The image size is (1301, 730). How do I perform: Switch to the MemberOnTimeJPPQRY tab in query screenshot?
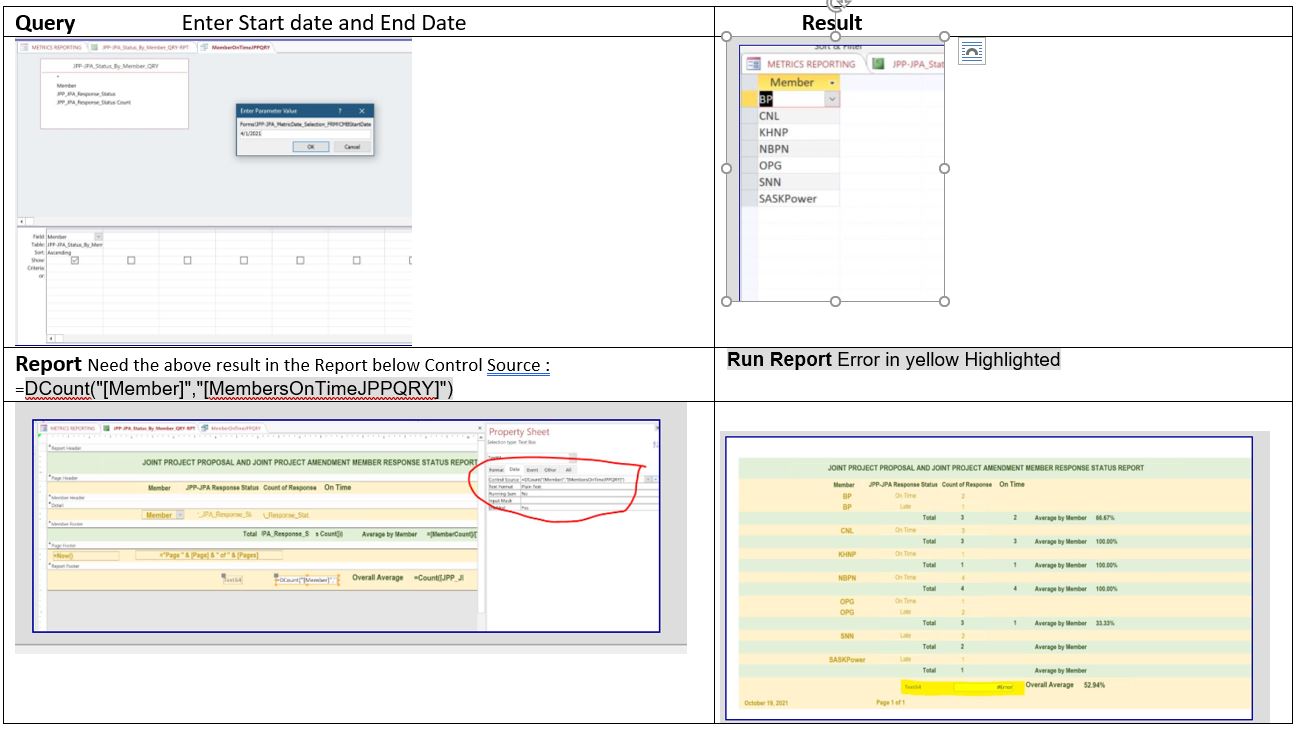238,47
